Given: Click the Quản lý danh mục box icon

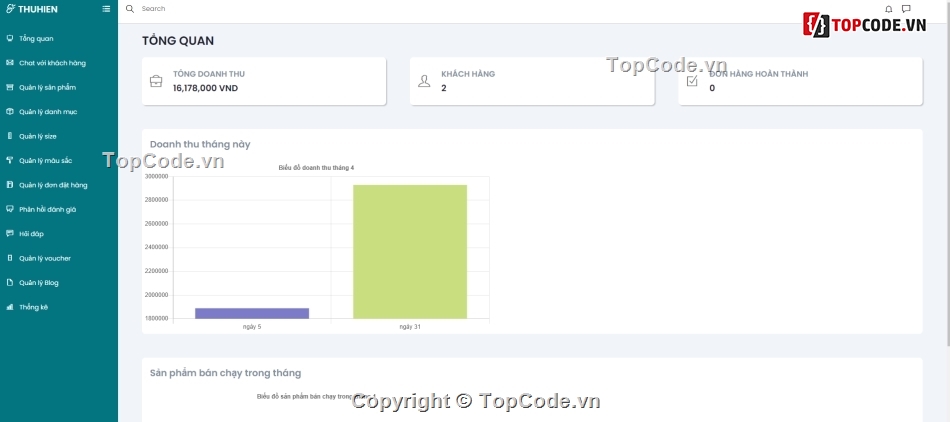Looking at the screenshot, I should click(x=9, y=111).
